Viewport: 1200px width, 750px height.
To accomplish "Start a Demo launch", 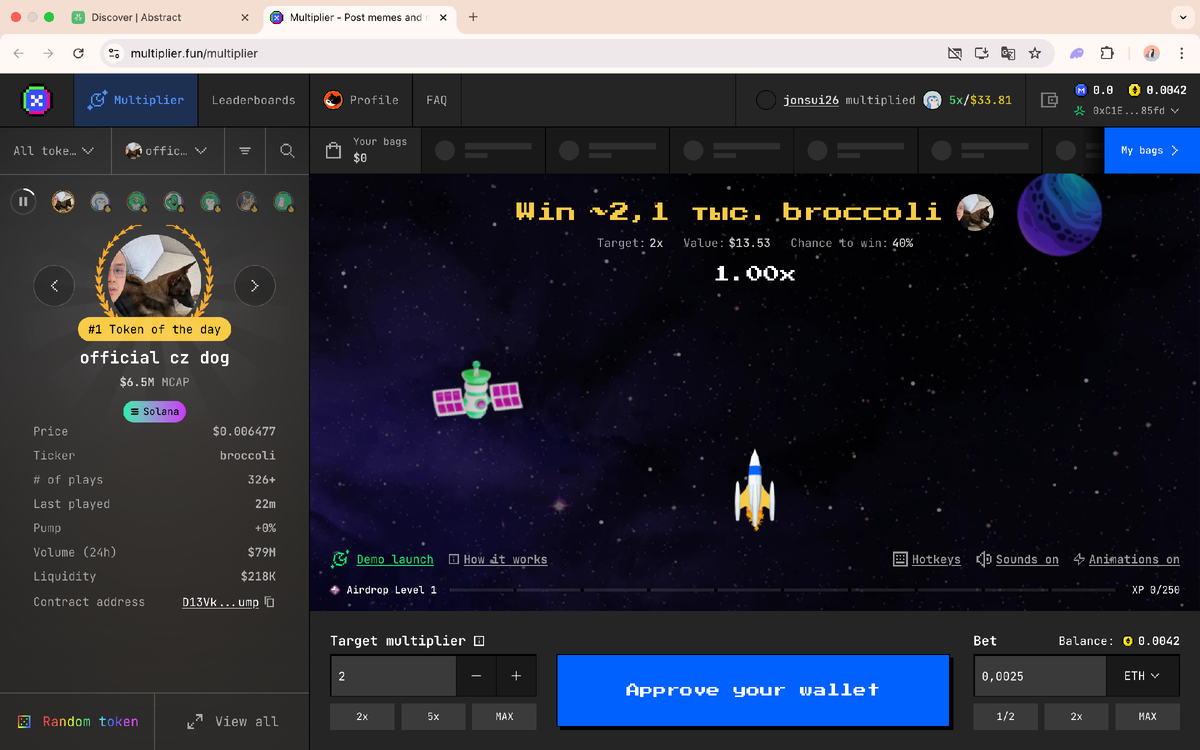I will 383,559.
